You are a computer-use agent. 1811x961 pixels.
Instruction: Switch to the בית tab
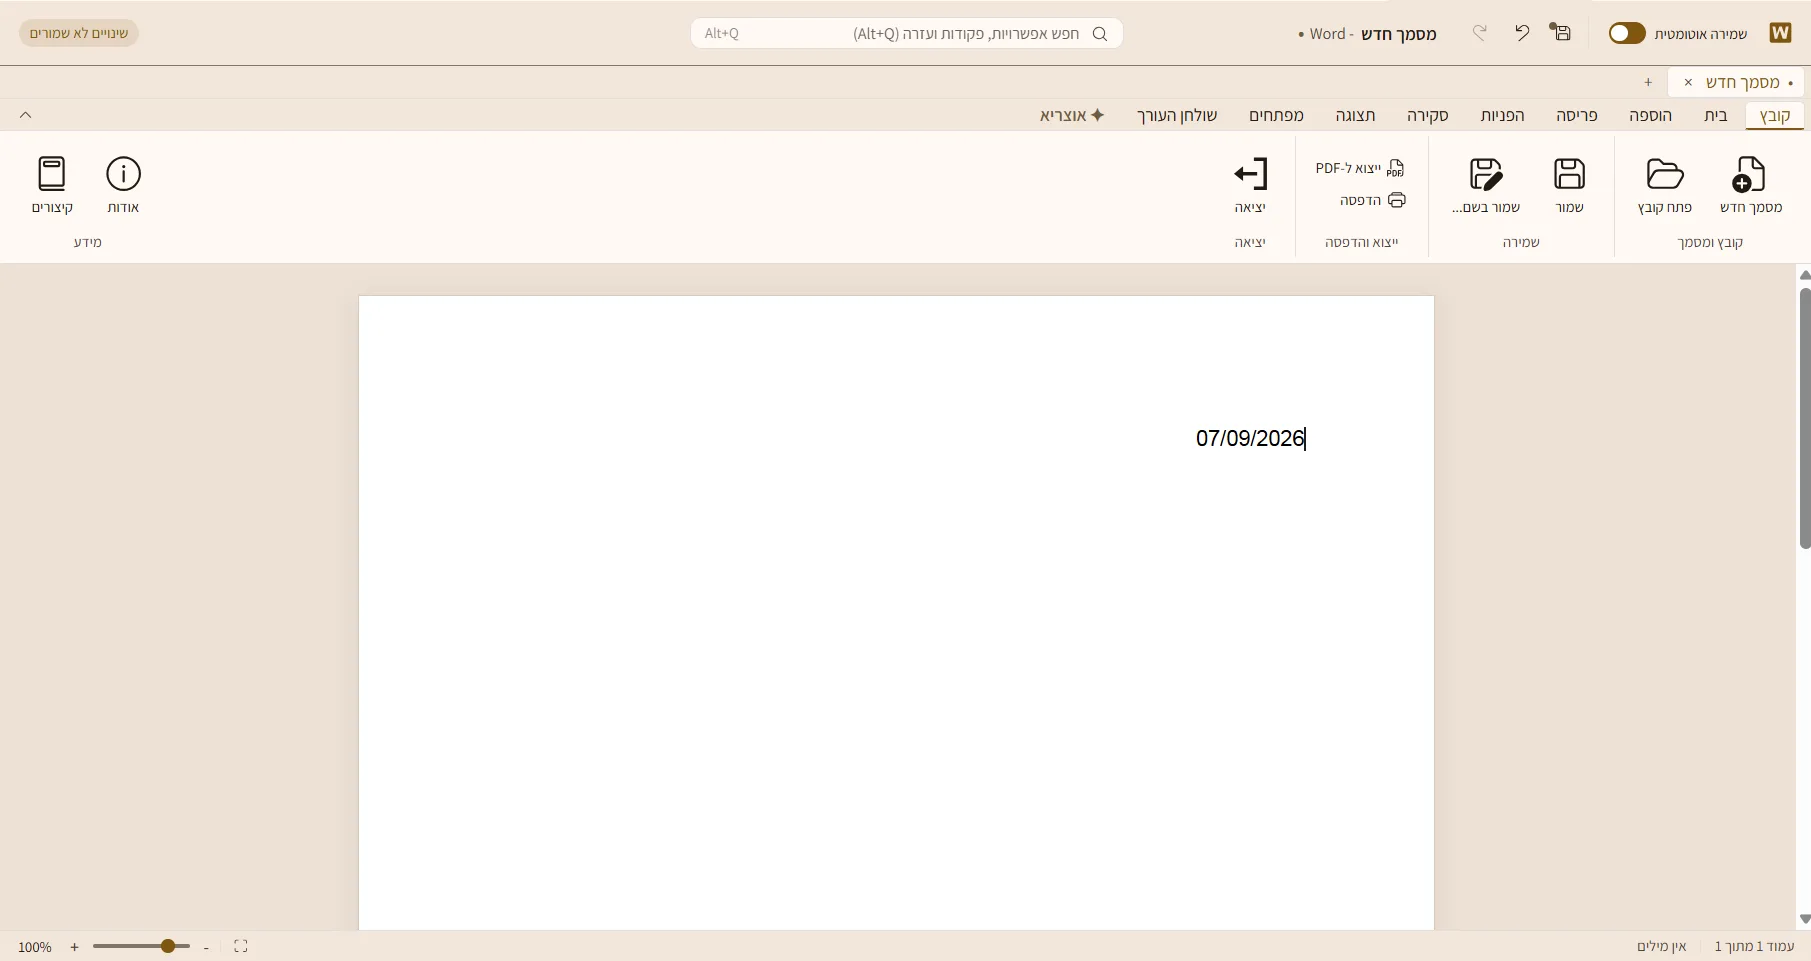pyautogui.click(x=1716, y=115)
